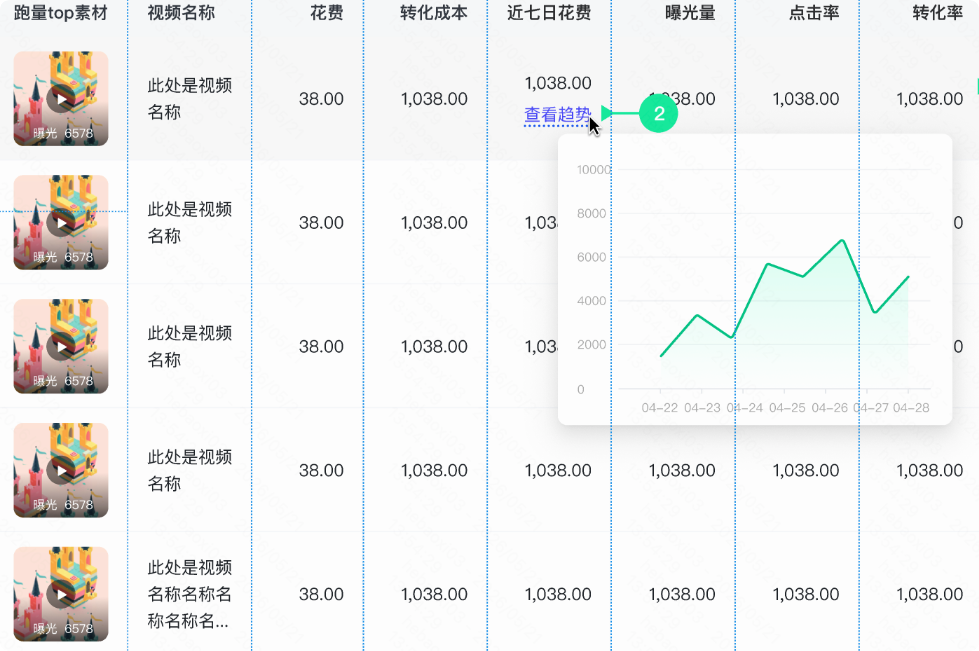The image size is (979, 651).
Task: Click the 转化成本 value in the 查看趋势 row
Action: [x=434, y=99]
